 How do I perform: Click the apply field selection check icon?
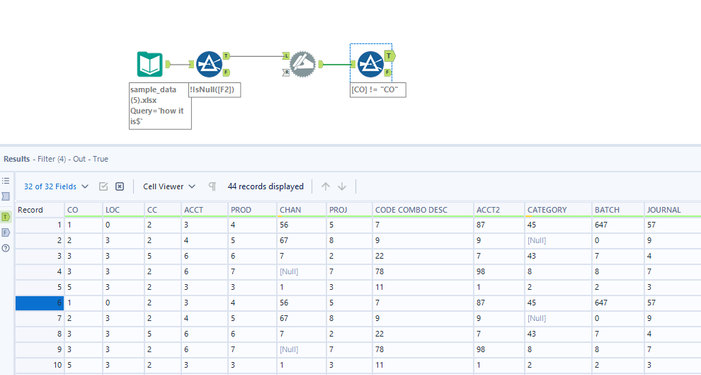tap(103, 186)
